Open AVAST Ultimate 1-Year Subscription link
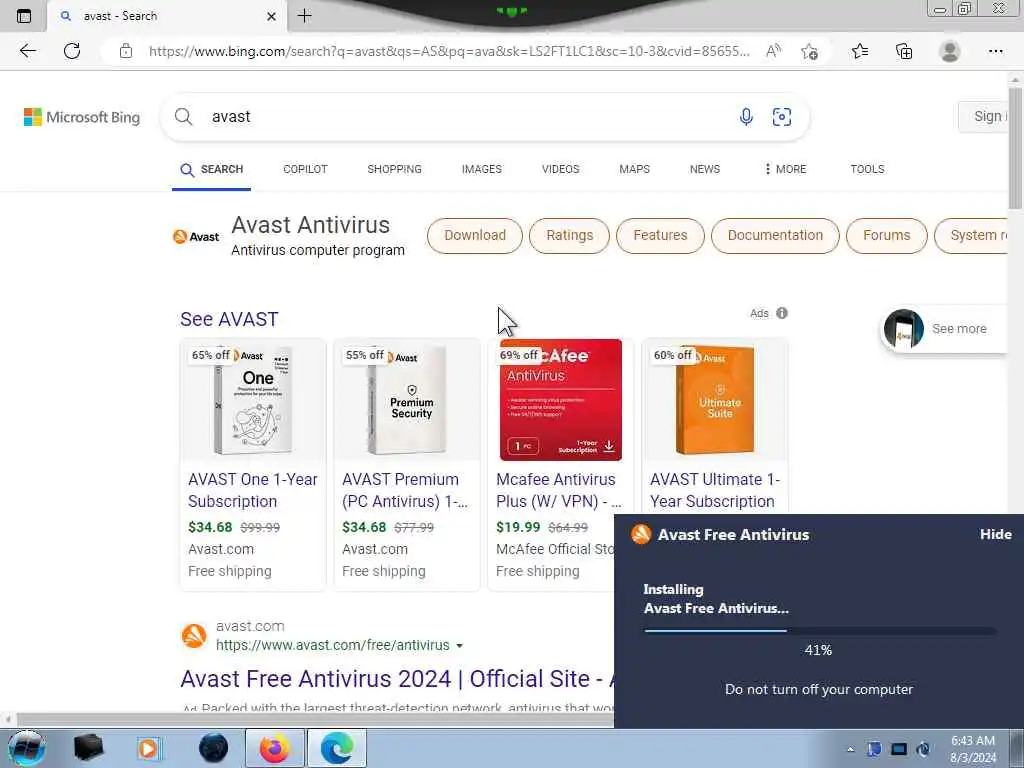 715,490
